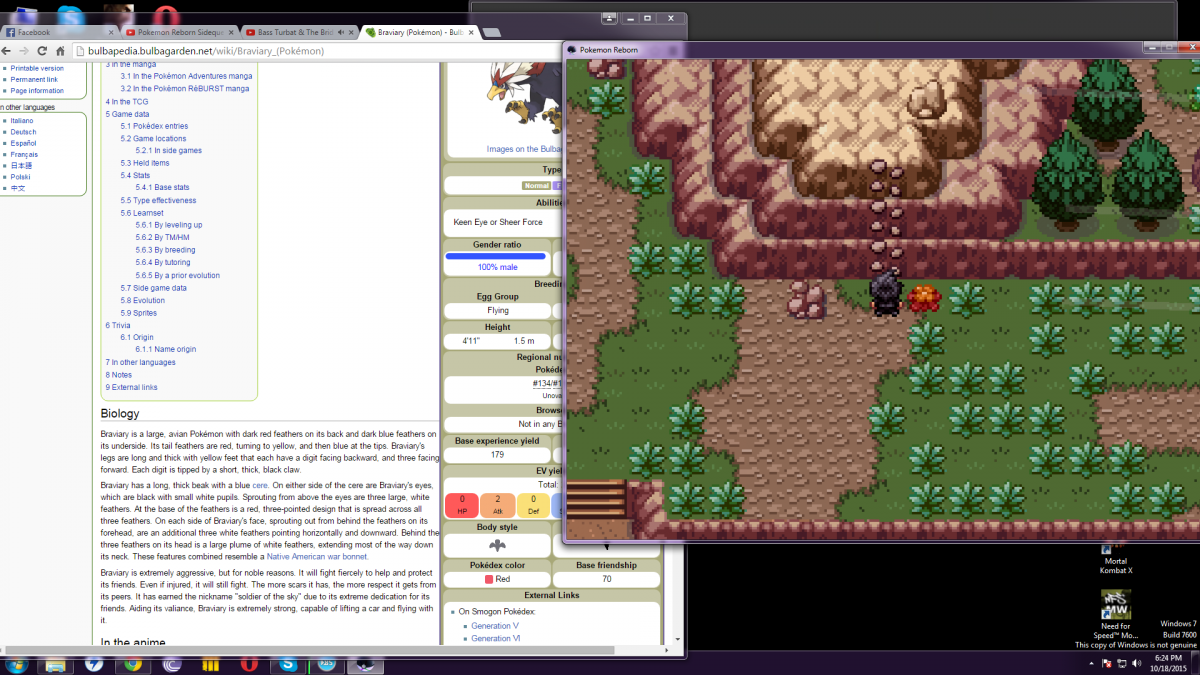Viewport: 1200px width, 675px height.
Task: Switch language to Italiano
Action: coord(22,120)
